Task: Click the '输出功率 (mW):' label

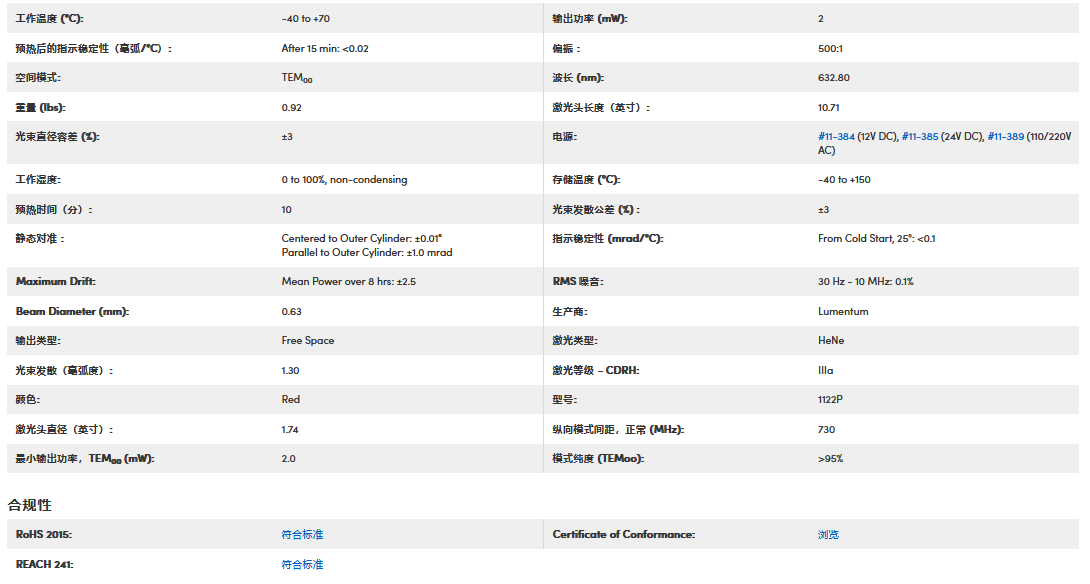Action: [x=590, y=19]
